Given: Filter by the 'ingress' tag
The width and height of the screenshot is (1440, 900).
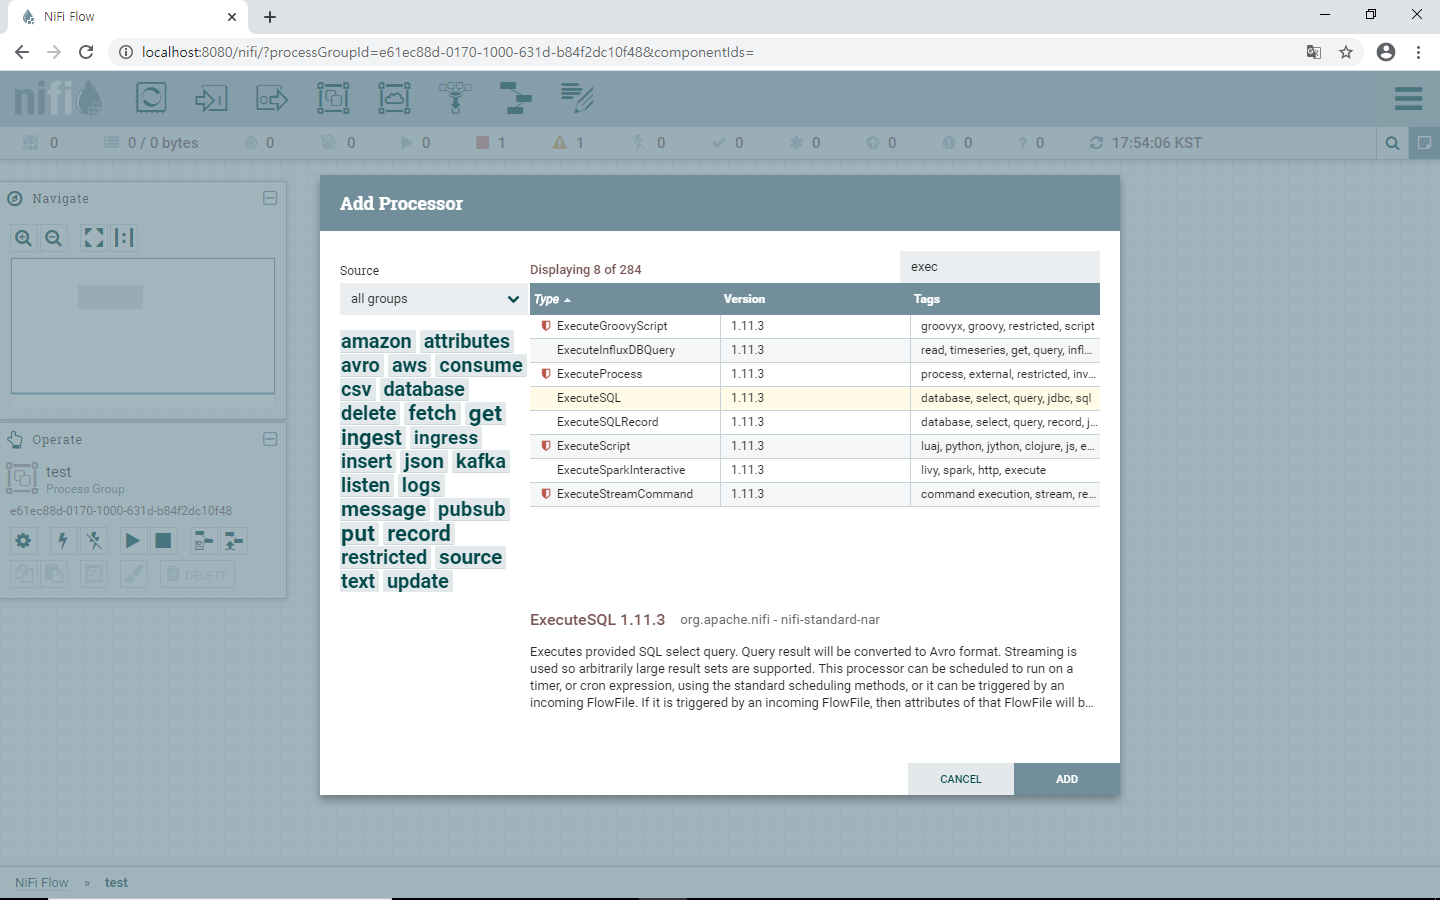Looking at the screenshot, I should [446, 437].
